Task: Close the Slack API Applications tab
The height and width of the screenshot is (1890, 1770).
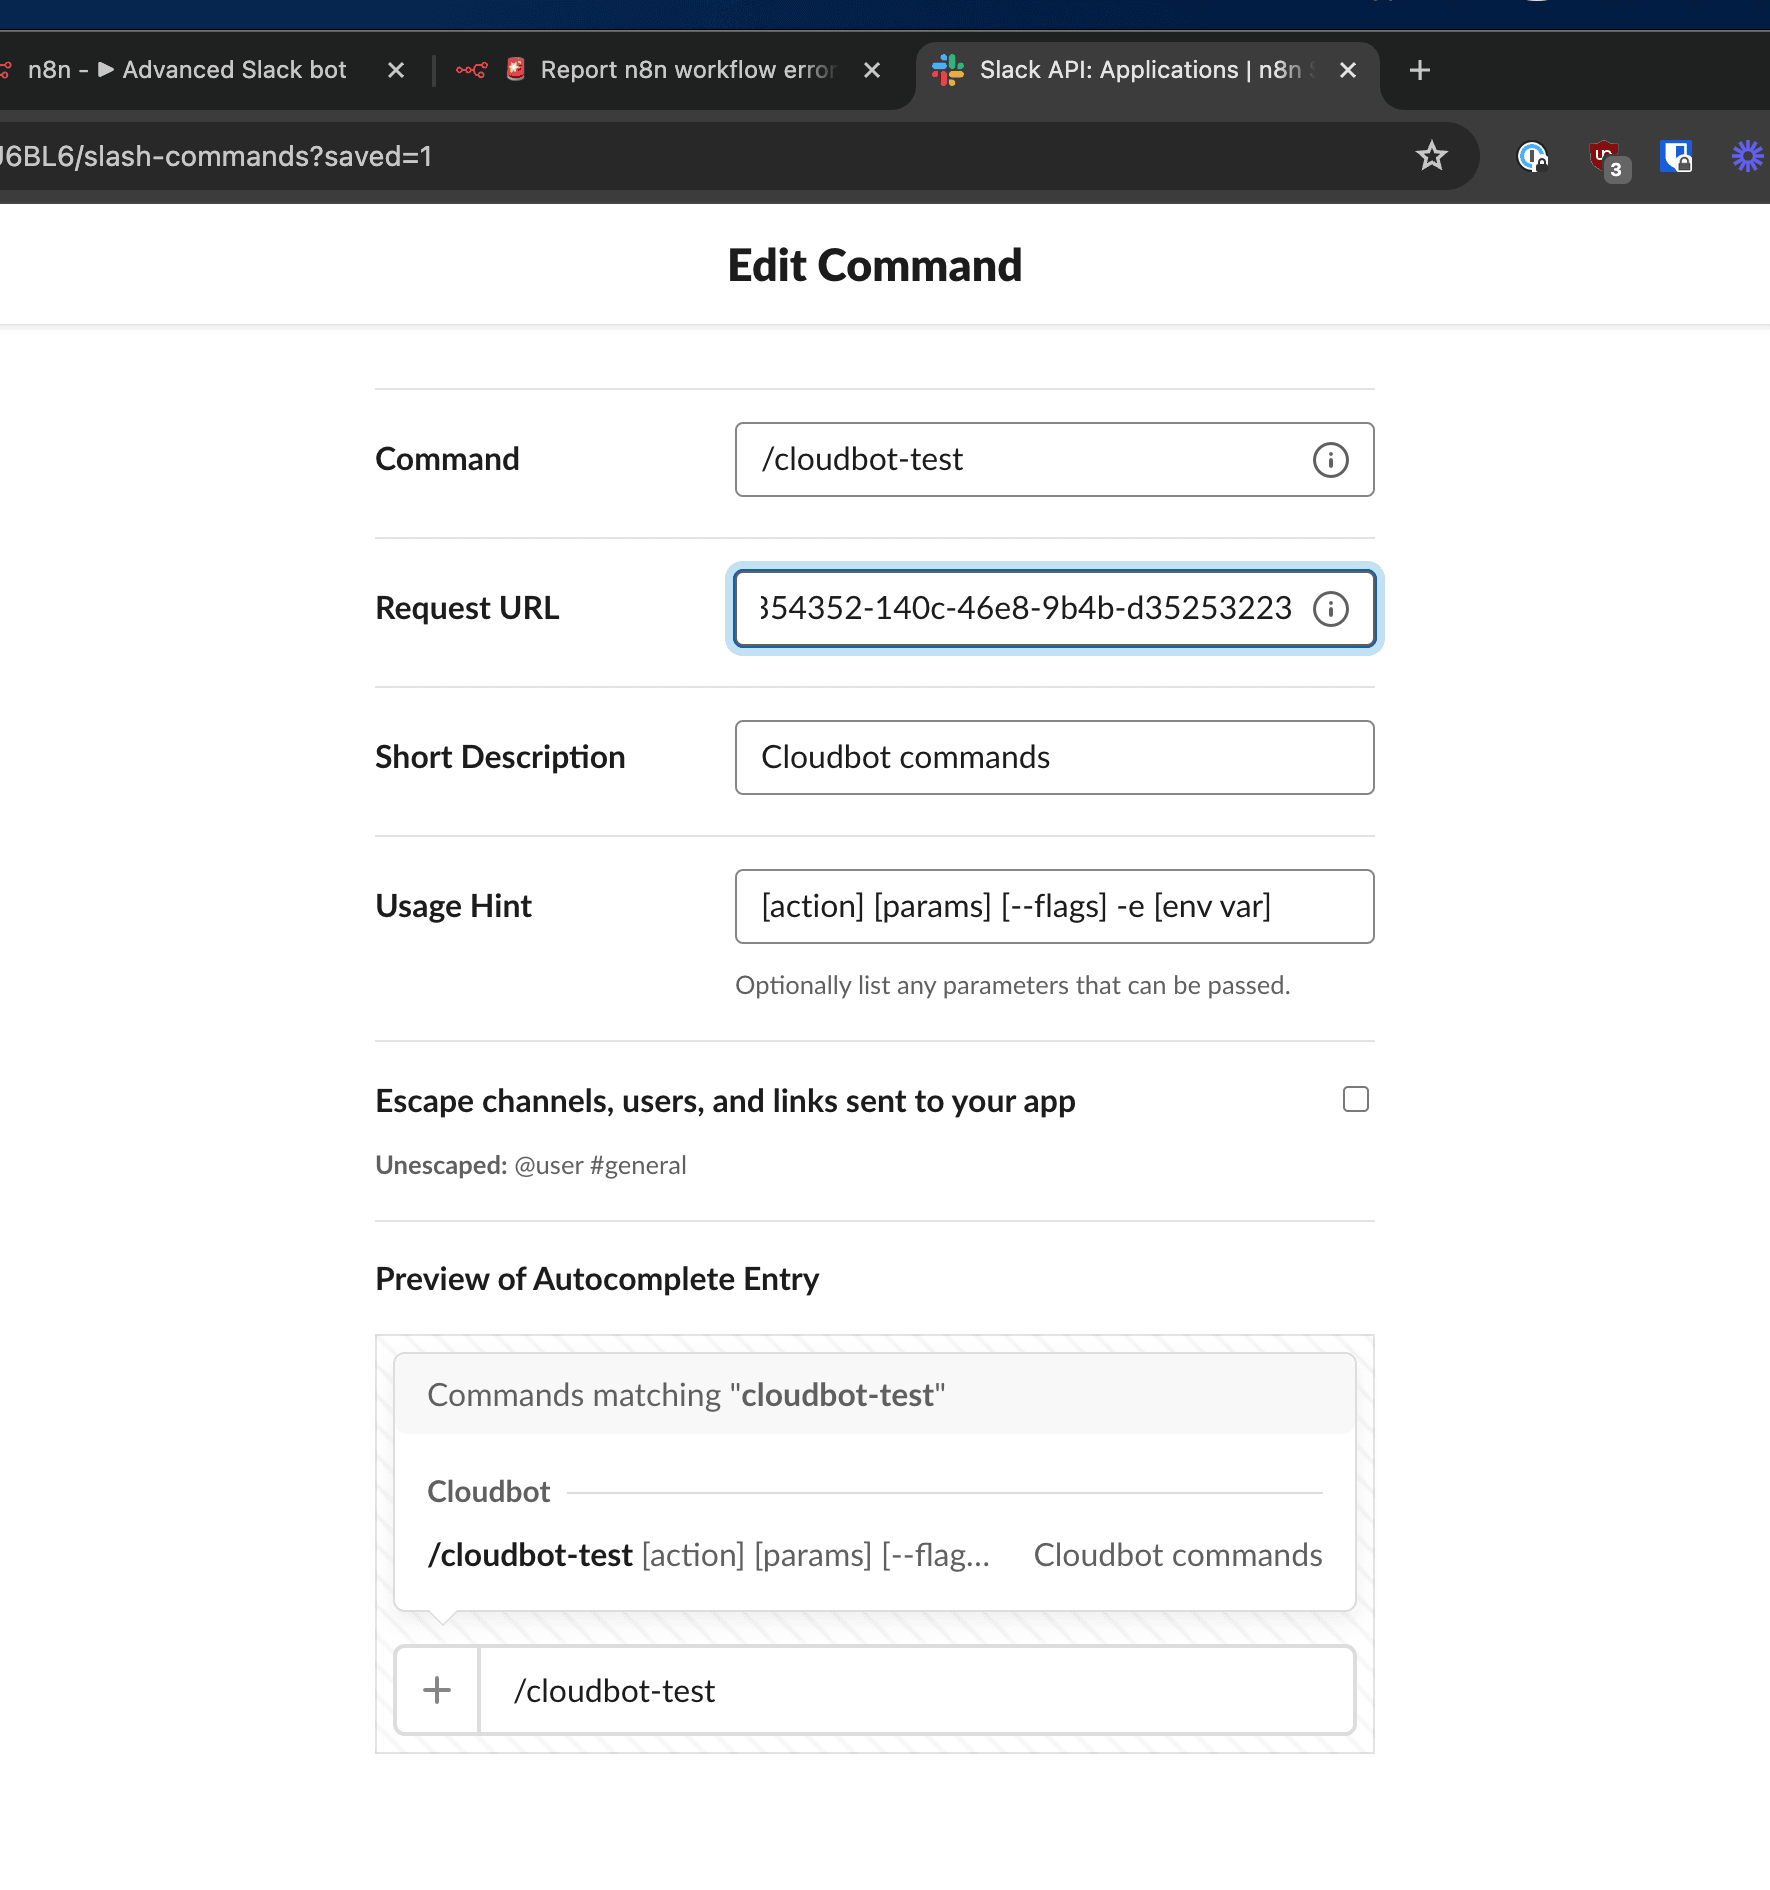Action: coord(1348,70)
